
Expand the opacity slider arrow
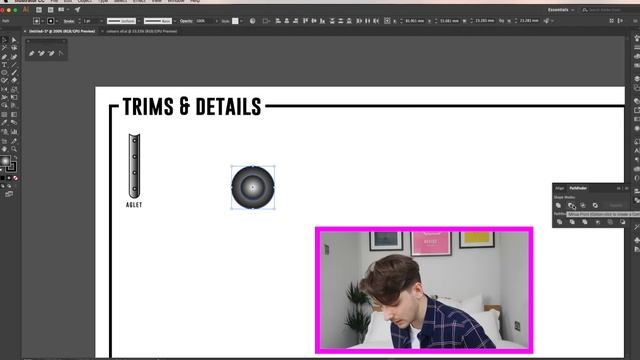(x=217, y=21)
